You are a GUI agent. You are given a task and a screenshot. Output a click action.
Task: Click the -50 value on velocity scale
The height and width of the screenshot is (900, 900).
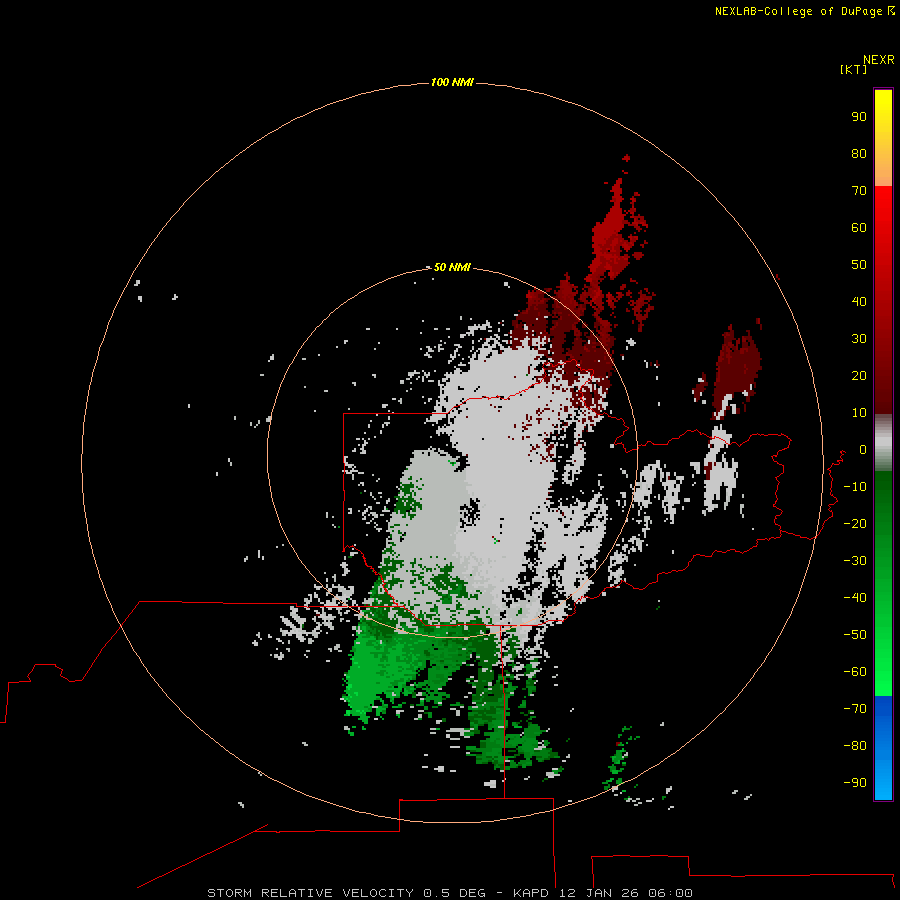[x=855, y=635]
